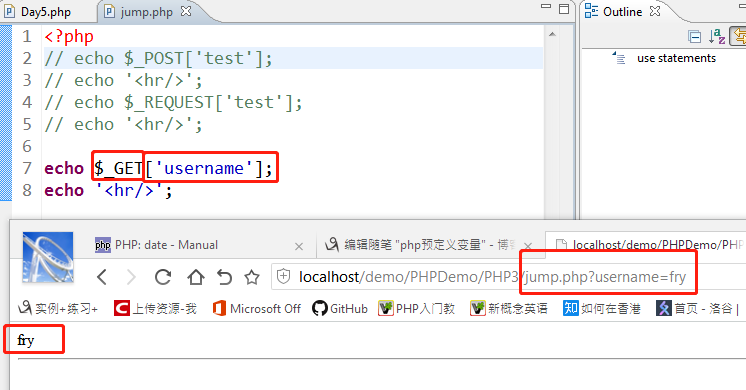The image size is (746, 390).
Task: Close the Outline view
Action: pos(655,11)
